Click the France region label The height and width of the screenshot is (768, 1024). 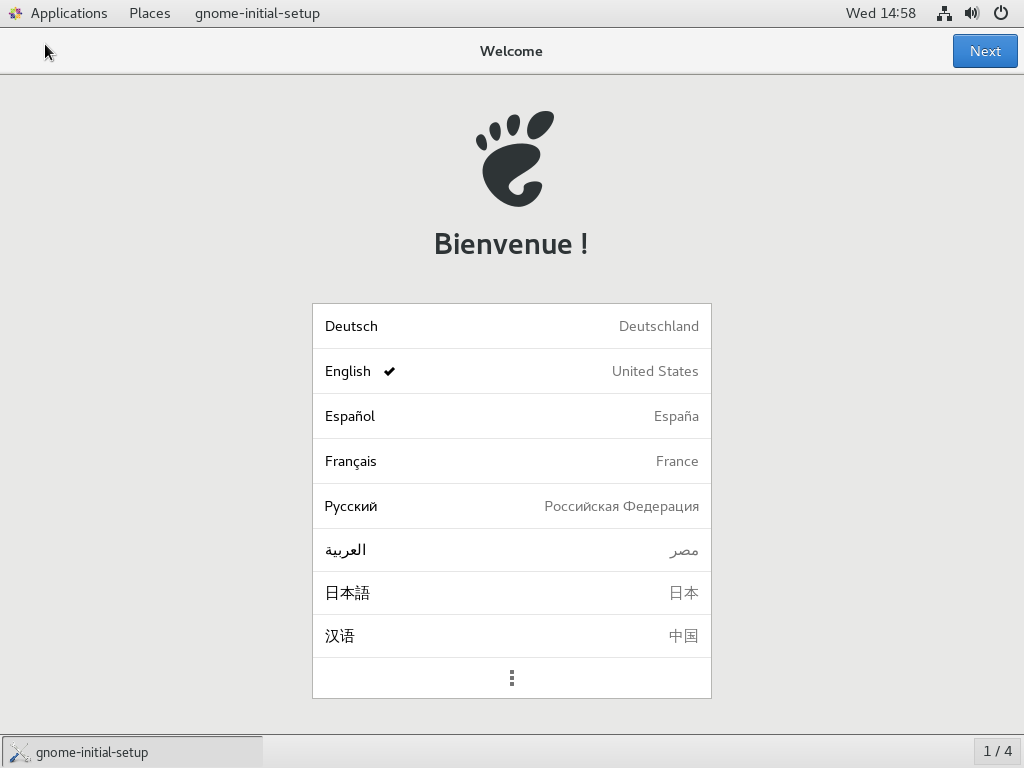(677, 461)
